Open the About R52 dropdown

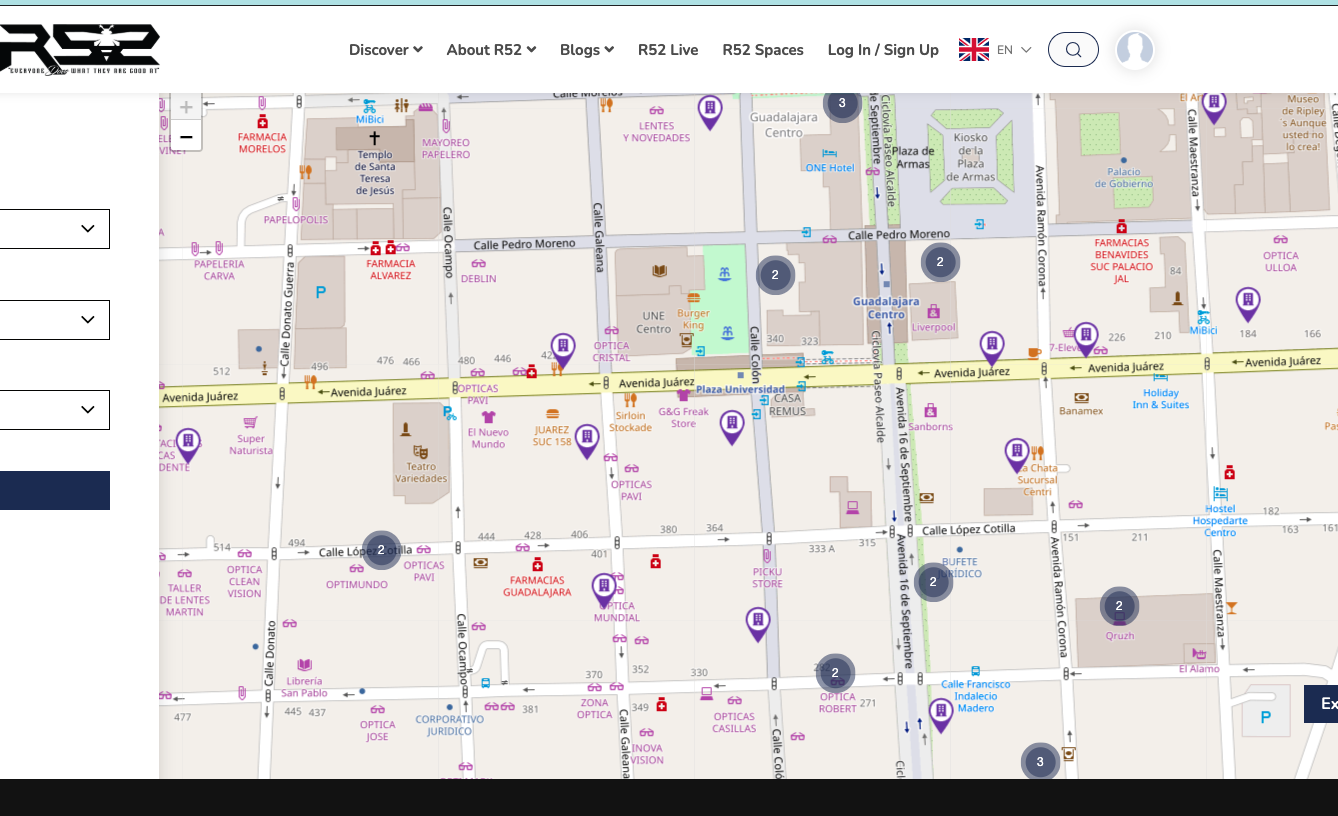pyautogui.click(x=491, y=50)
